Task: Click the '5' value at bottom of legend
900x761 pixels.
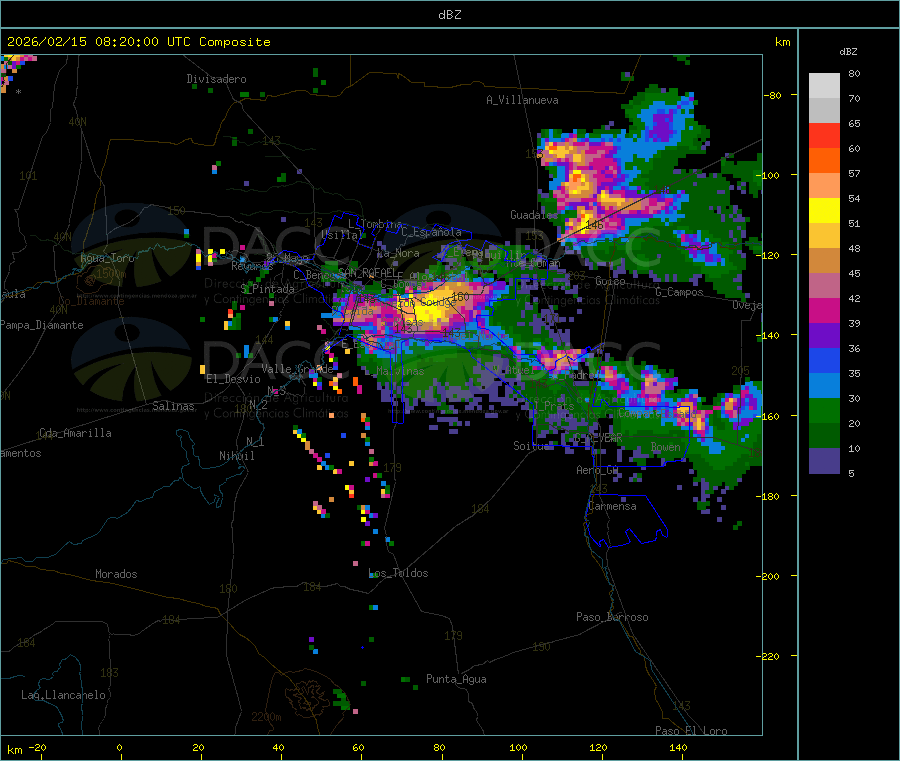Action: [851, 473]
